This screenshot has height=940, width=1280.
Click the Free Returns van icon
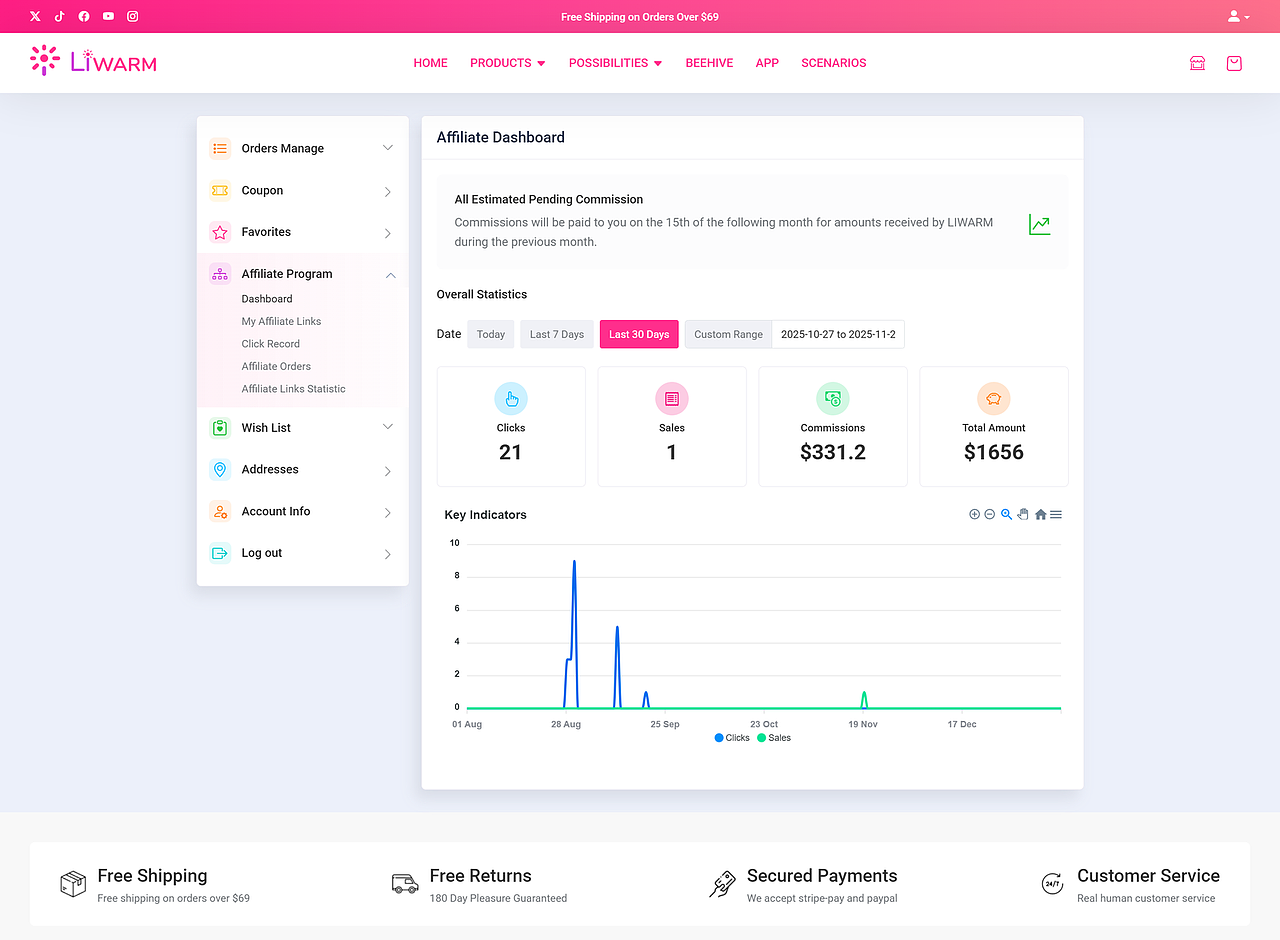pos(405,884)
